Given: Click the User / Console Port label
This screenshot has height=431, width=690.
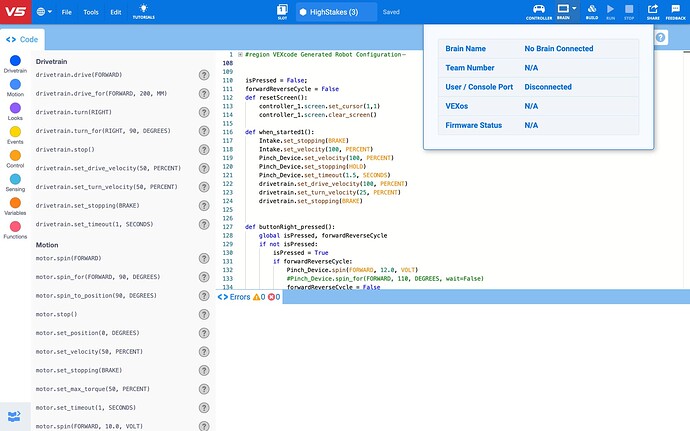Looking at the screenshot, I should pos(479,87).
